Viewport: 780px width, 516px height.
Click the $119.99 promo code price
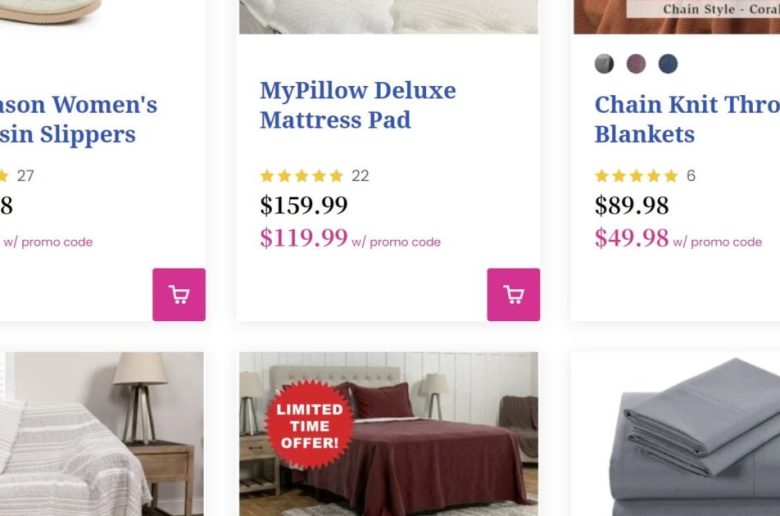click(304, 238)
